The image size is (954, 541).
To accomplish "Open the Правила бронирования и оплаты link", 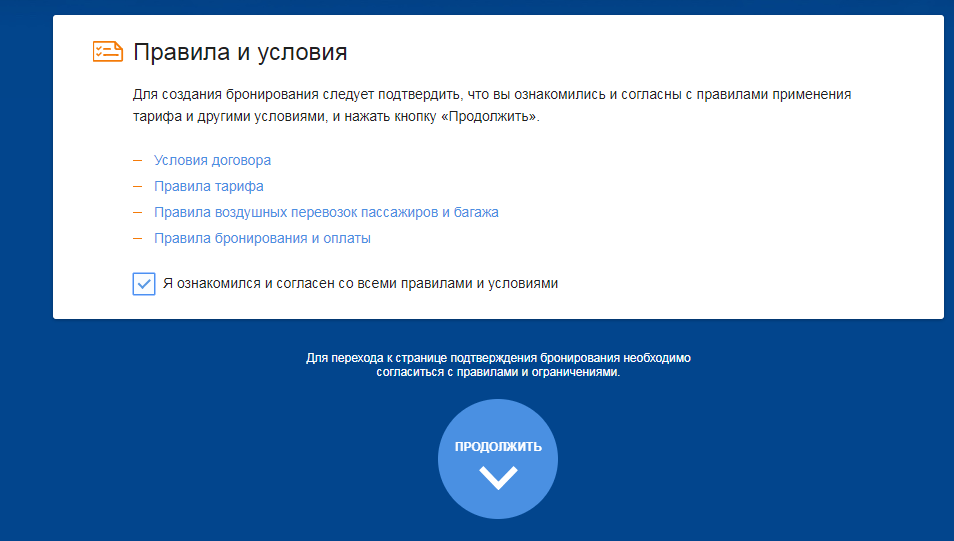I will (262, 238).
